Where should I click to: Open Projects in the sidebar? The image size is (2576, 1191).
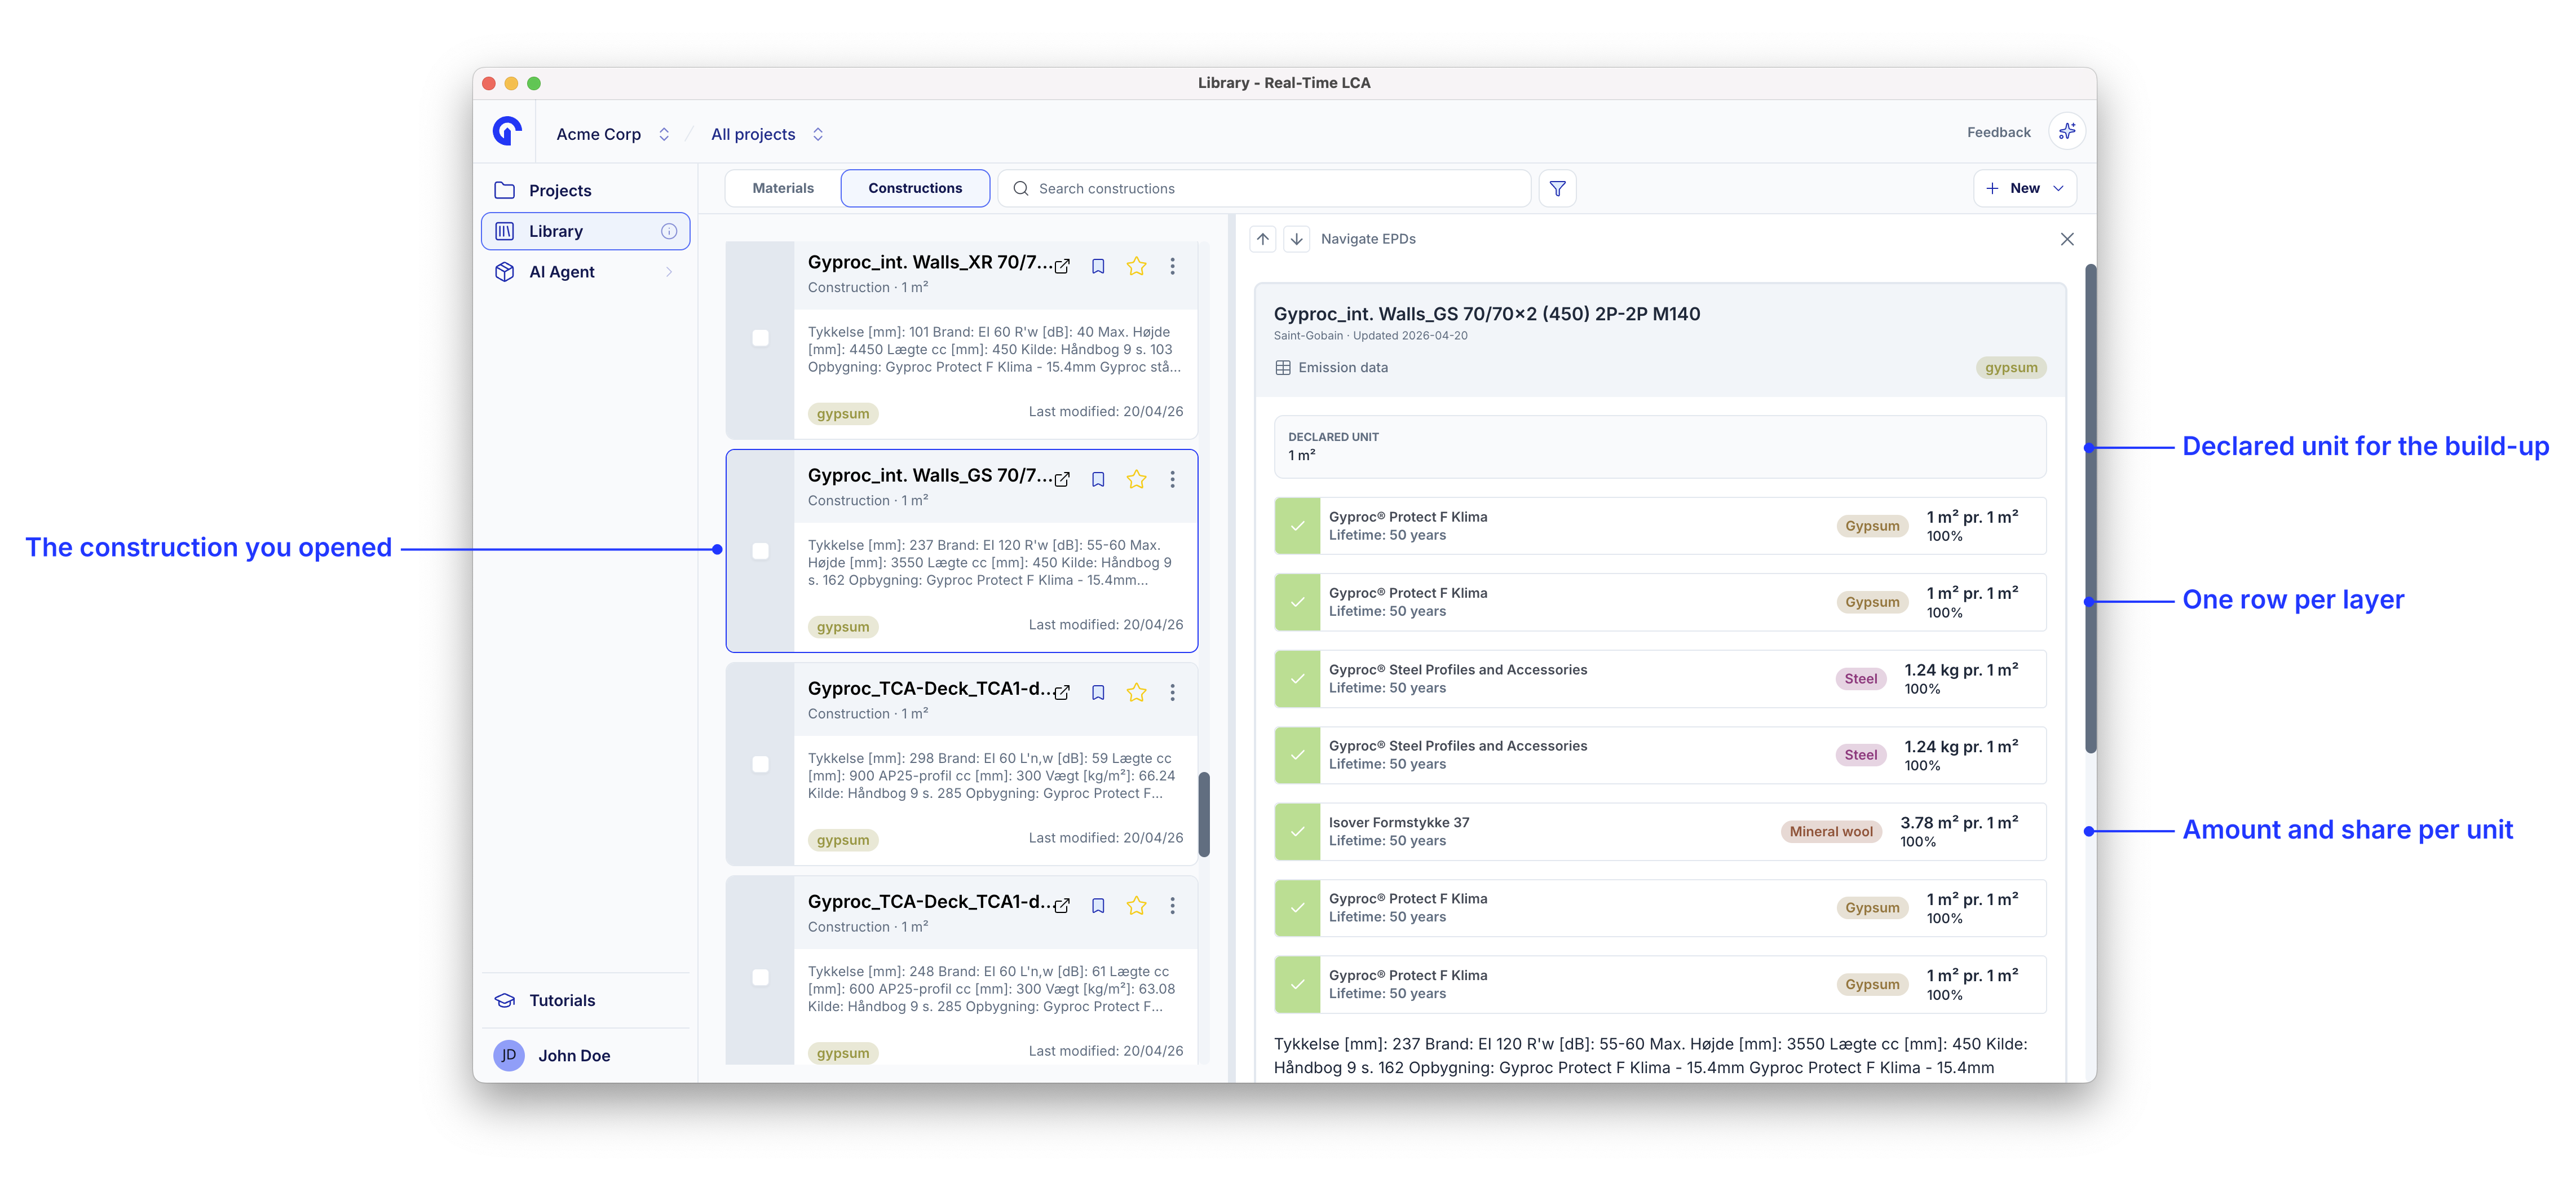pos(585,190)
